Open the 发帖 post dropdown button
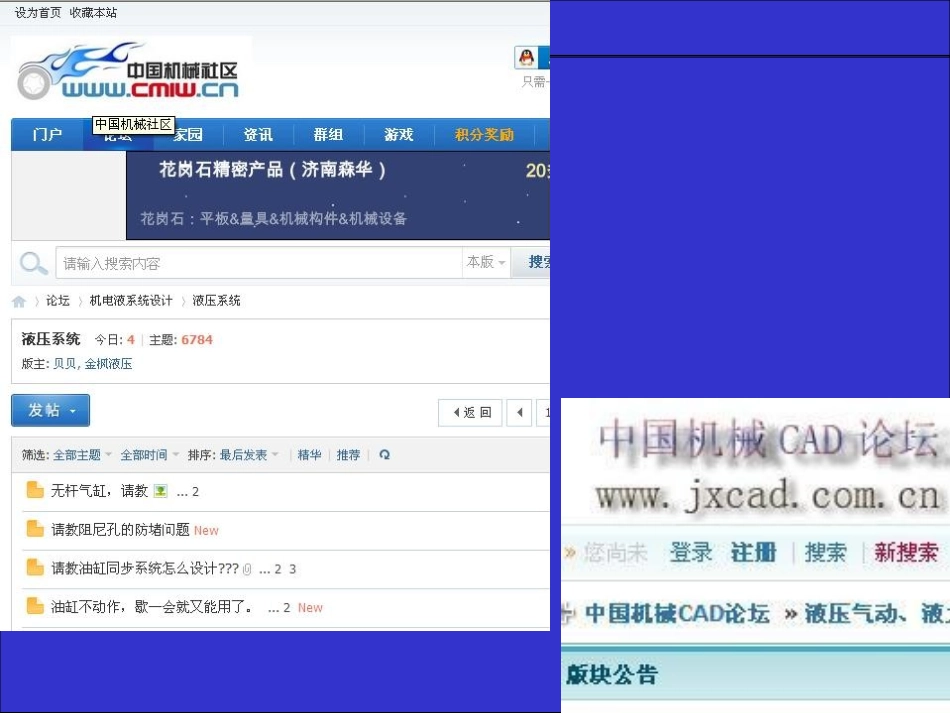 click(x=50, y=410)
